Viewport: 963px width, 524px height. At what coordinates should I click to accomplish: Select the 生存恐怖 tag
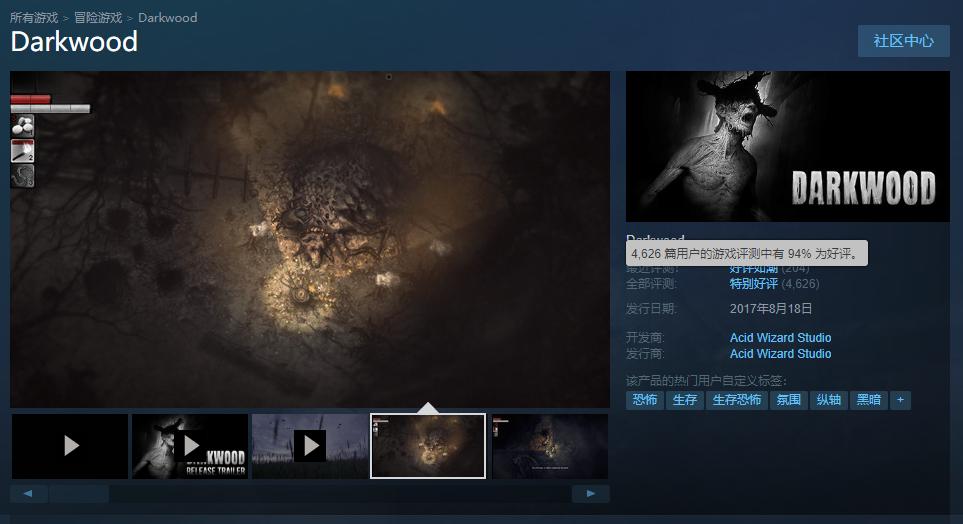click(x=736, y=400)
